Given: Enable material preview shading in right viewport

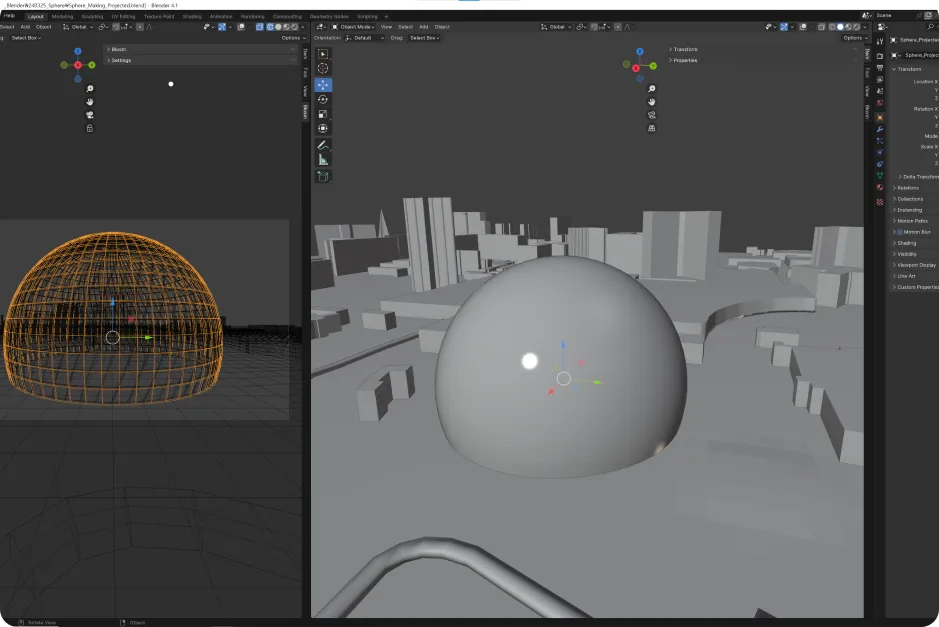Looking at the screenshot, I should click(849, 27).
